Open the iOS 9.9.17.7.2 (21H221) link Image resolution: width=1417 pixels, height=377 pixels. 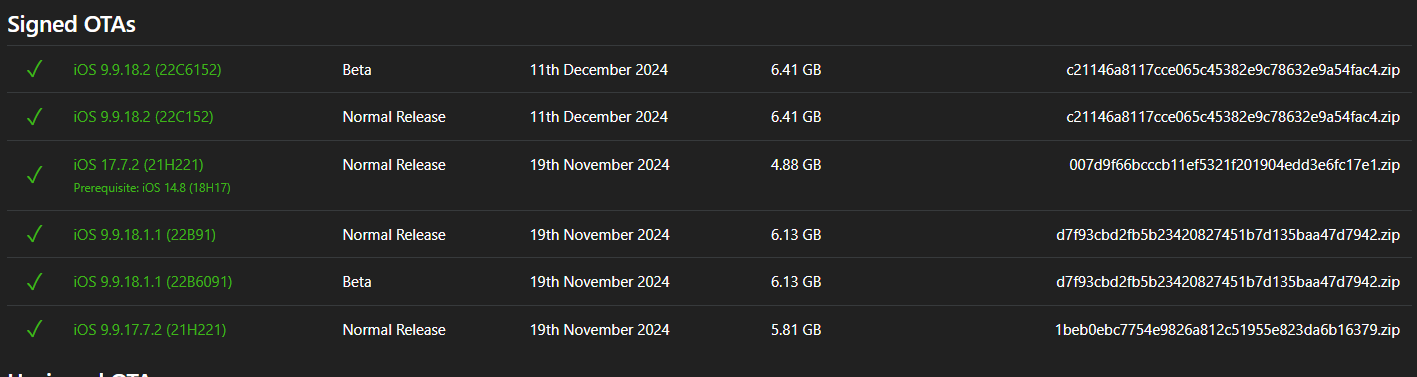click(x=148, y=329)
